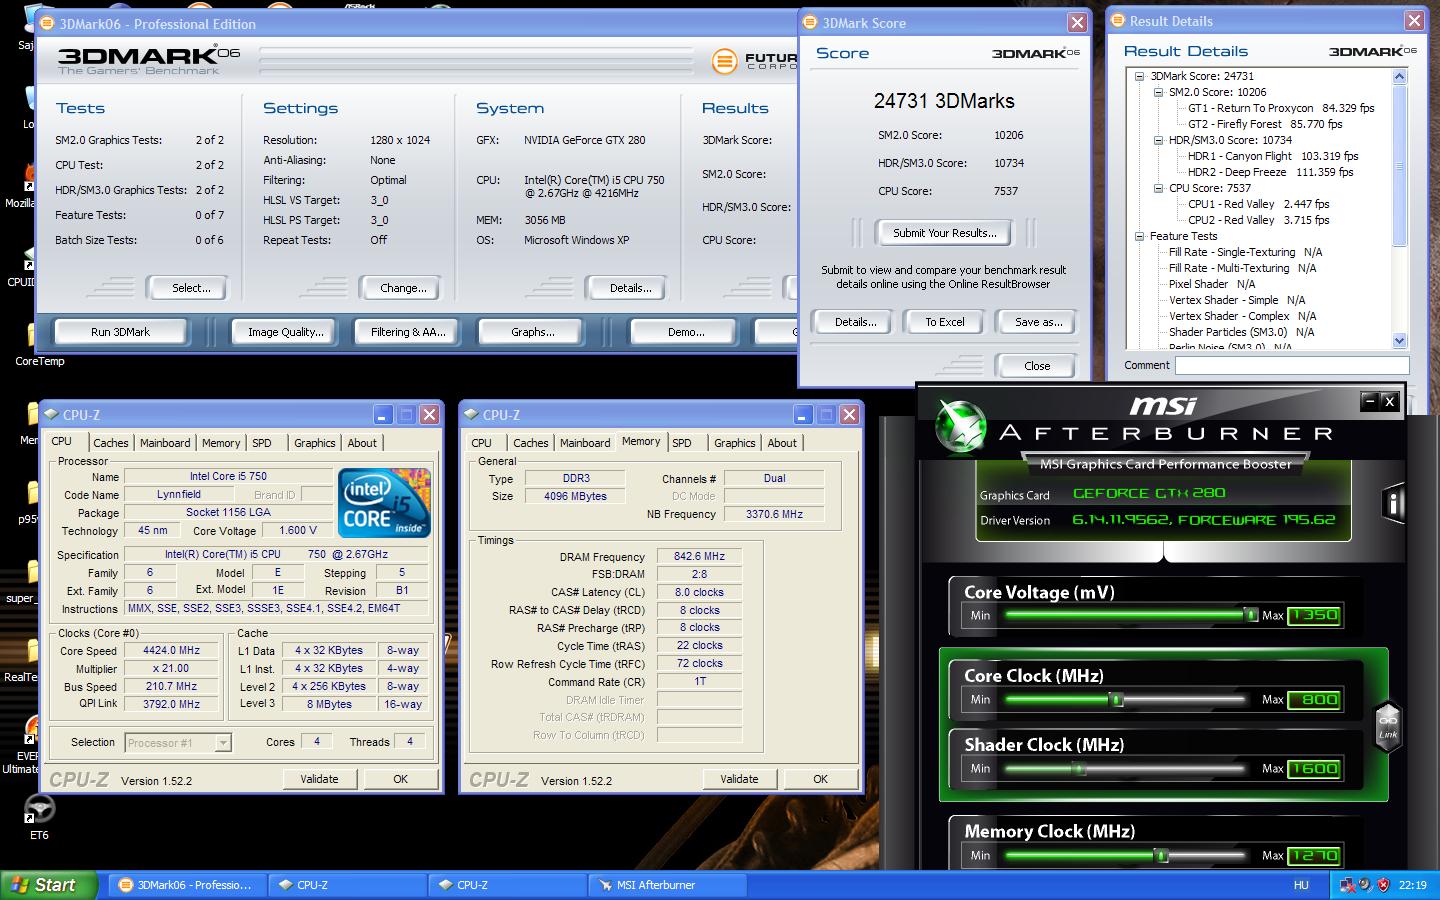
Task: Collapse the 3DMark Score tree node
Action: click(1140, 76)
